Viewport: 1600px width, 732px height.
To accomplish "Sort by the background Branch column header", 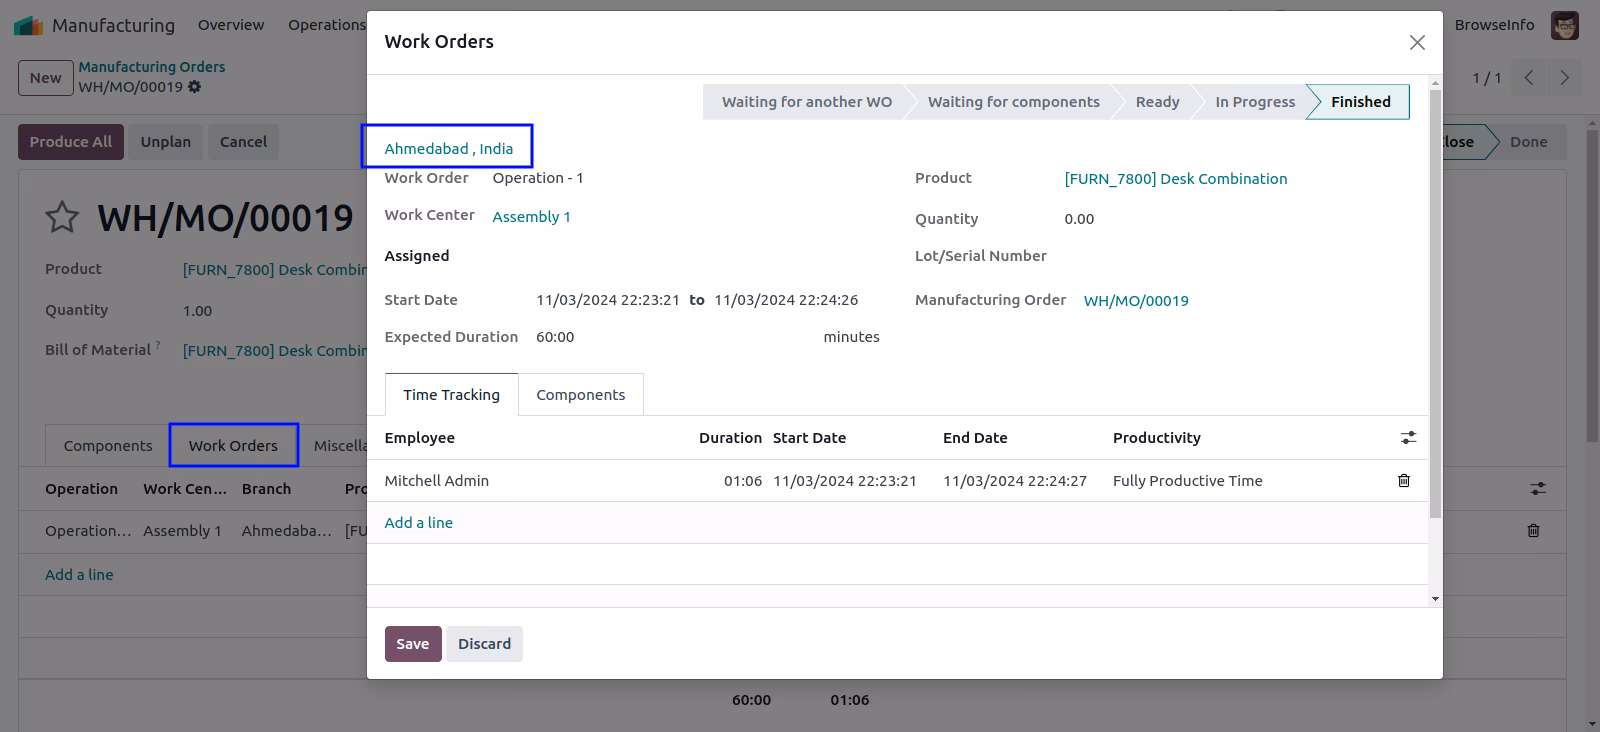I will [266, 489].
